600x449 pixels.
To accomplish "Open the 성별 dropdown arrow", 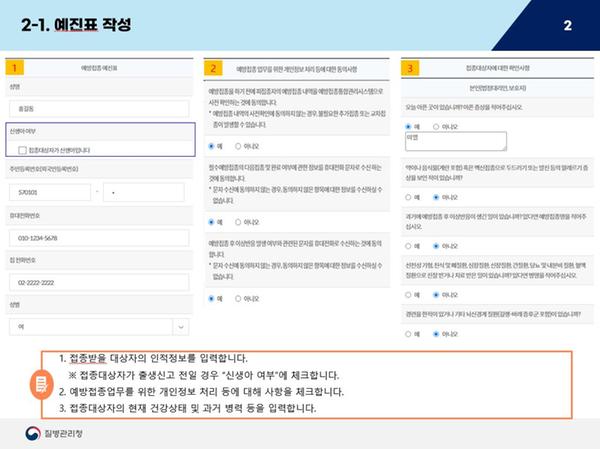I will click(x=179, y=326).
